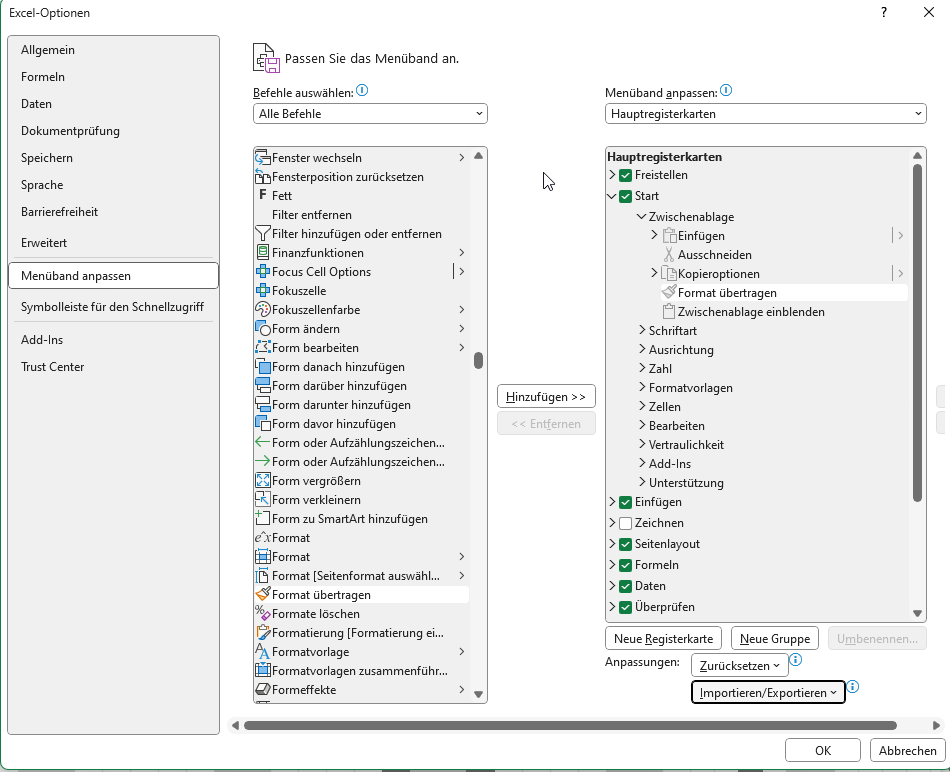950x772 pixels.
Task: Click the commands list vertical scrollbar thumb
Action: [479, 360]
